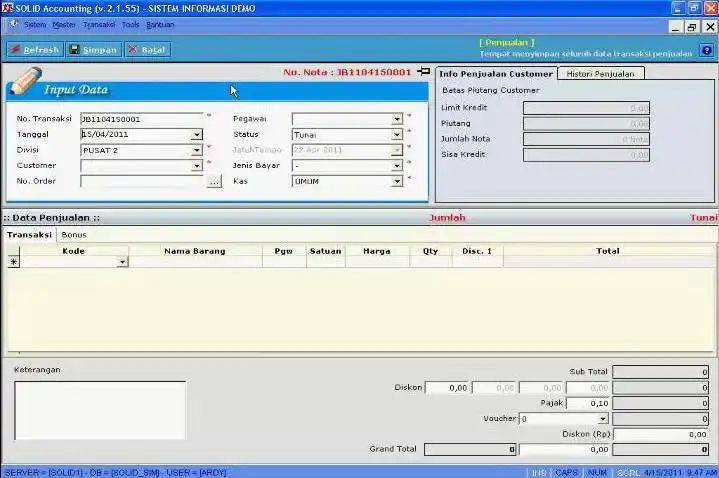Click the app icon left of Sistem menu
The width and height of the screenshot is (719, 478).
(x=13, y=24)
